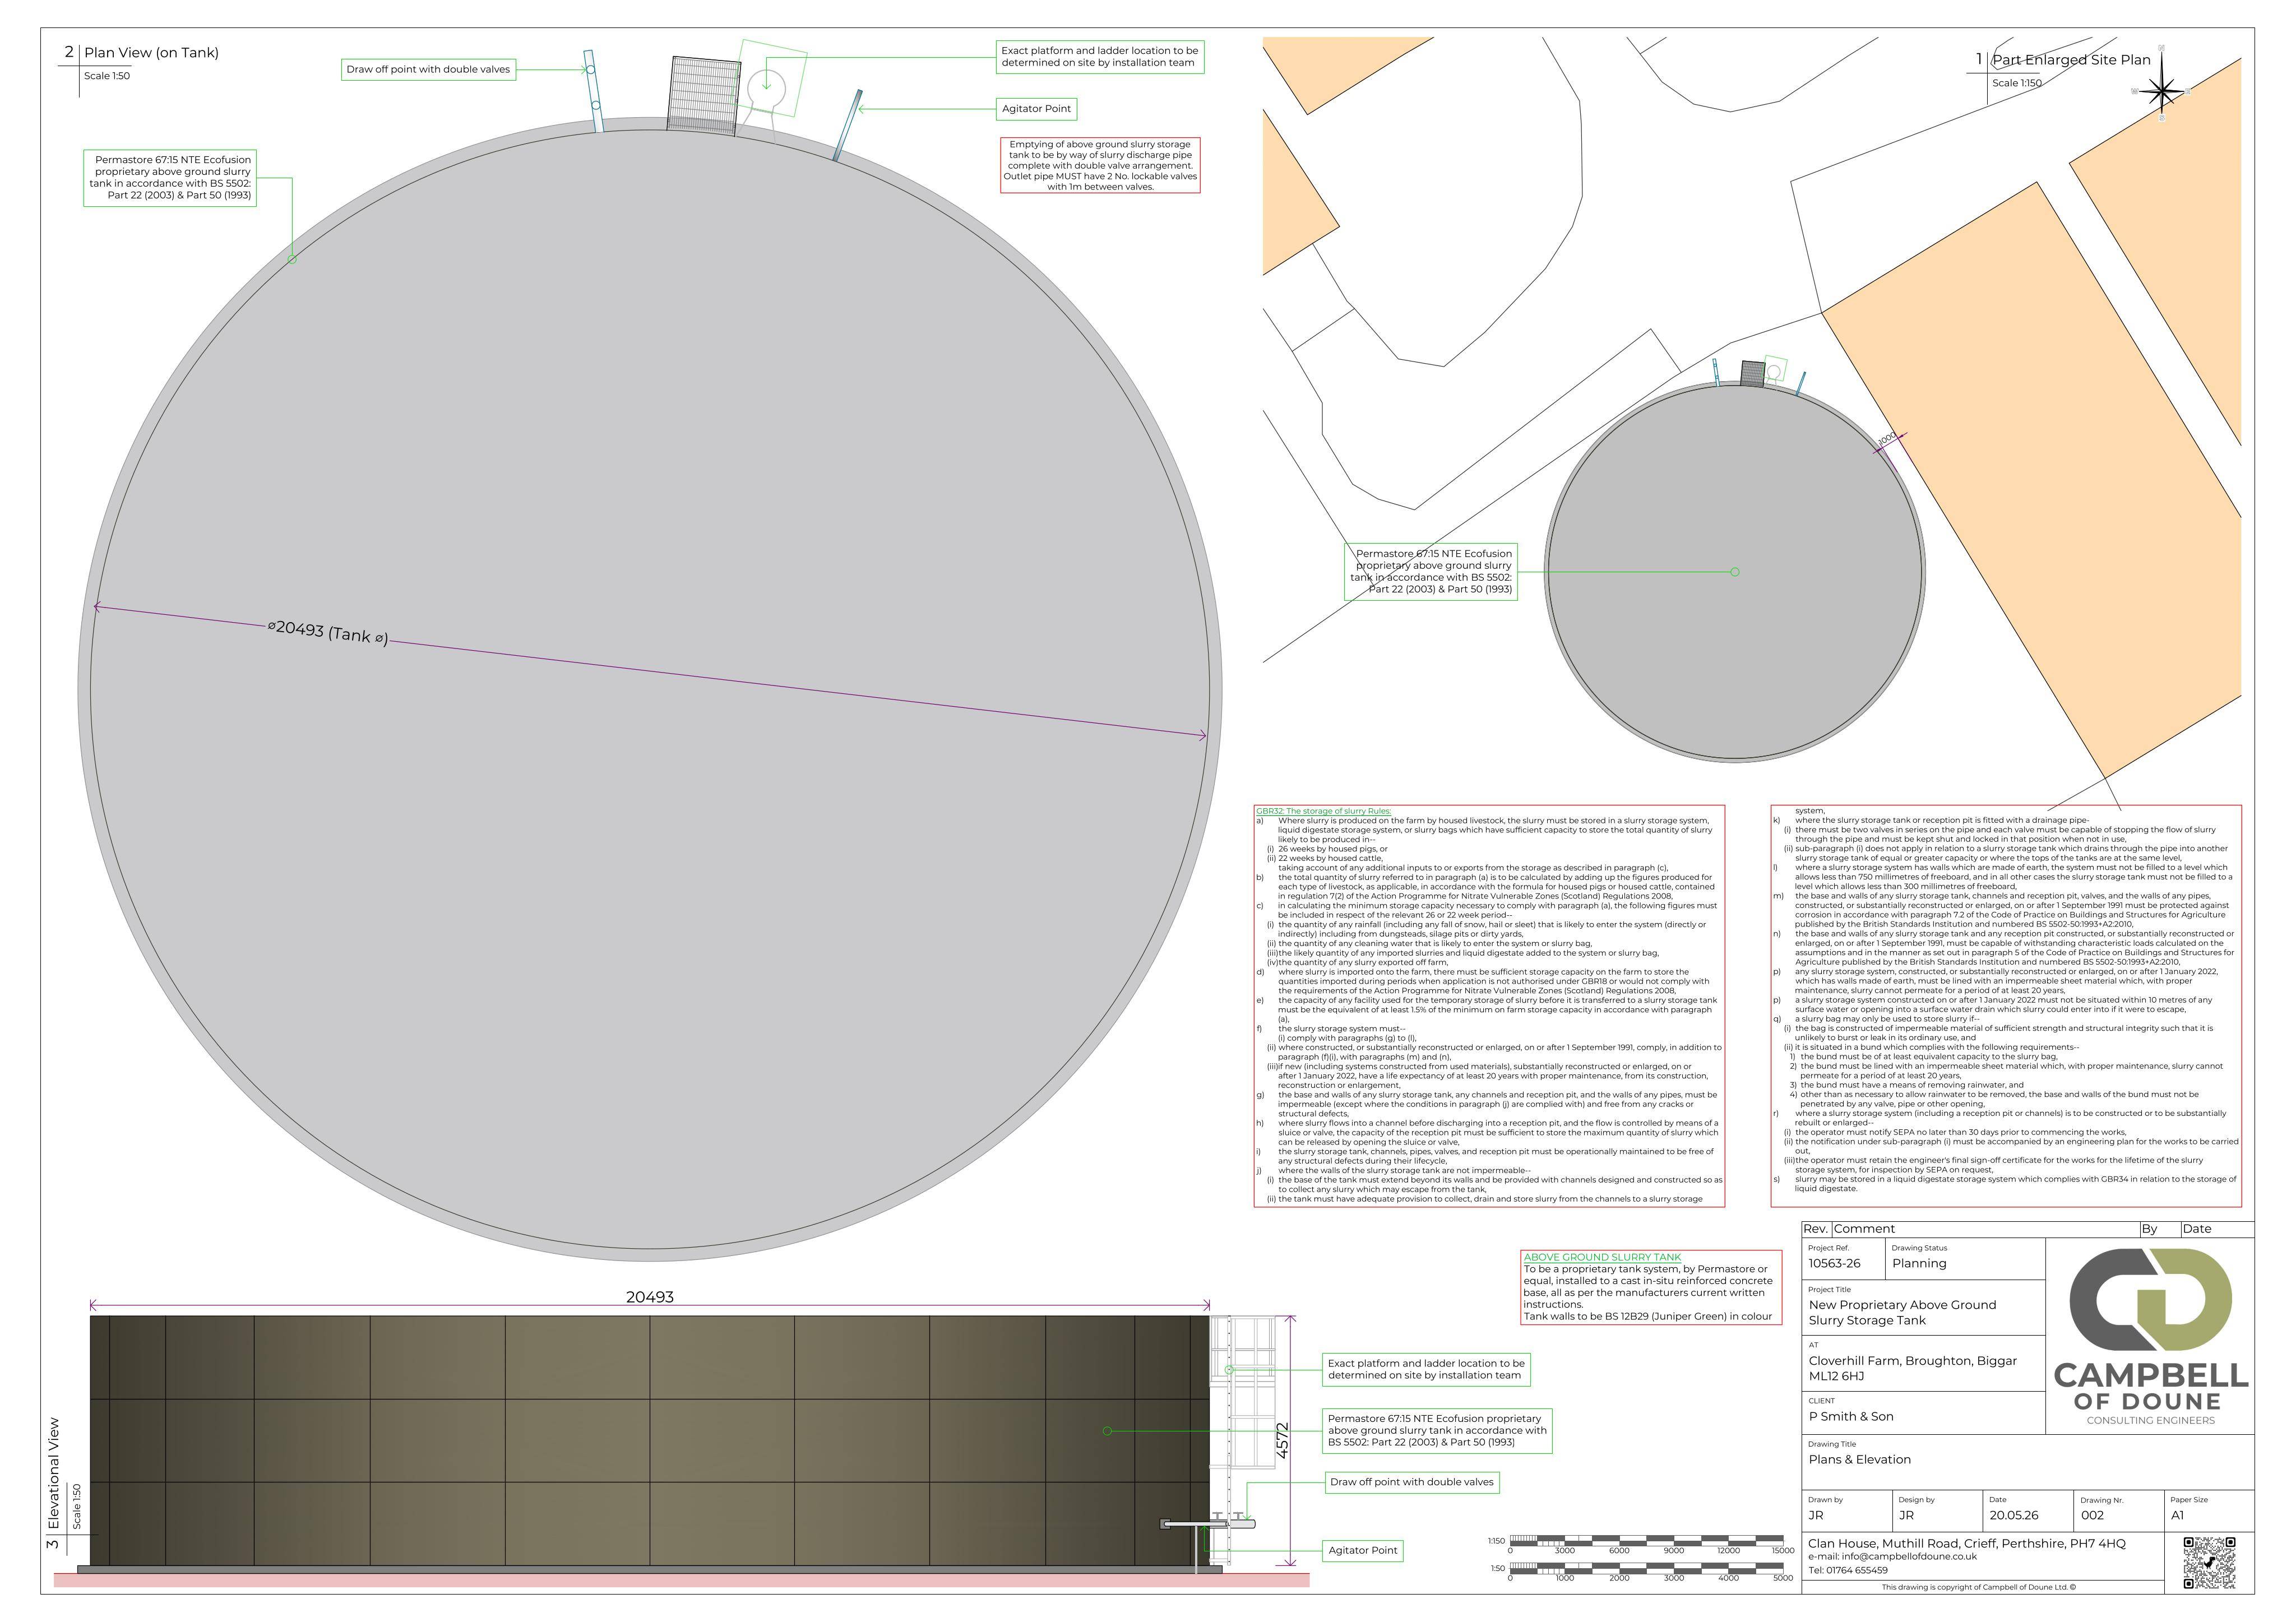Click the 'GBR32: The storage of slurry Rules' heading
The image size is (2296, 1622).
tap(1323, 811)
